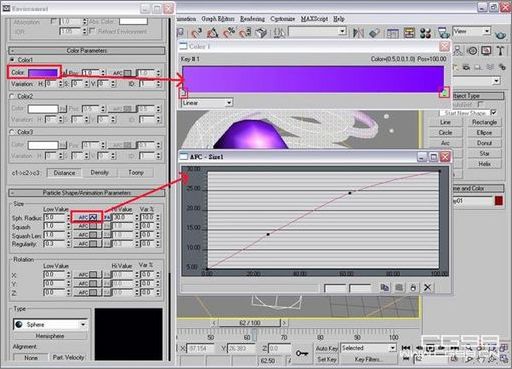Click the 62 / 100 time slider
This screenshot has height=369, width=512.
(250, 323)
